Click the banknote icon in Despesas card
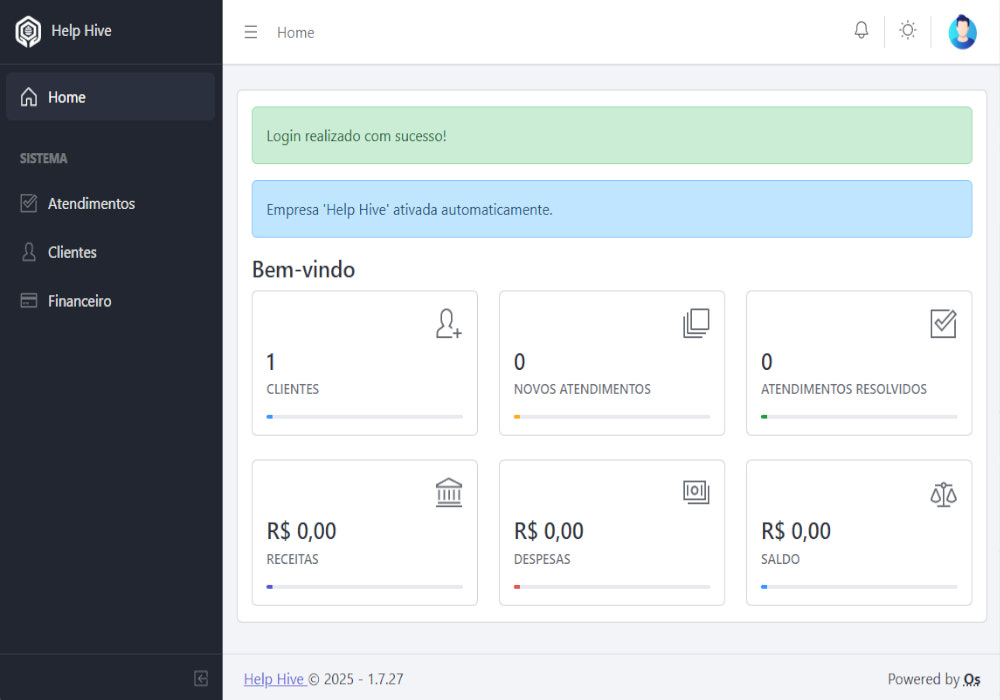The width and height of the screenshot is (1000, 700). click(x=696, y=491)
